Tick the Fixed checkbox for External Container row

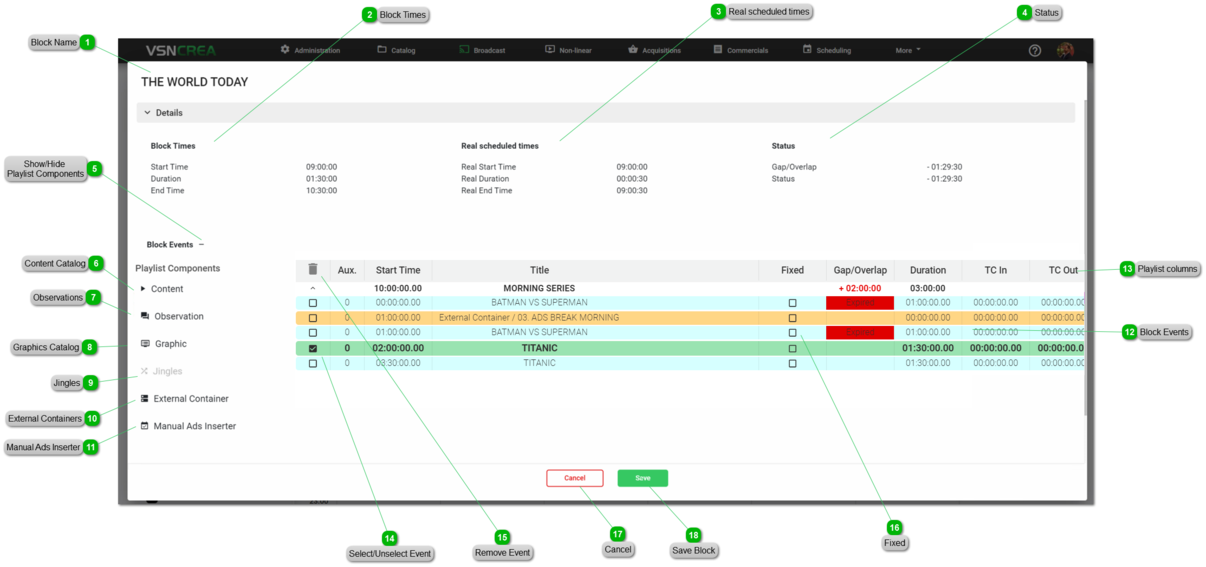(793, 318)
